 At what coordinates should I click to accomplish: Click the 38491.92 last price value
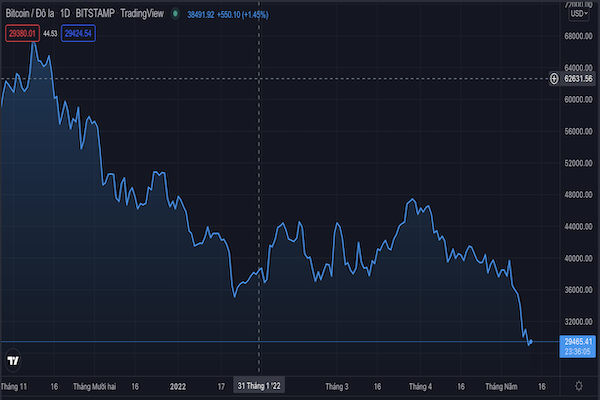click(208, 15)
